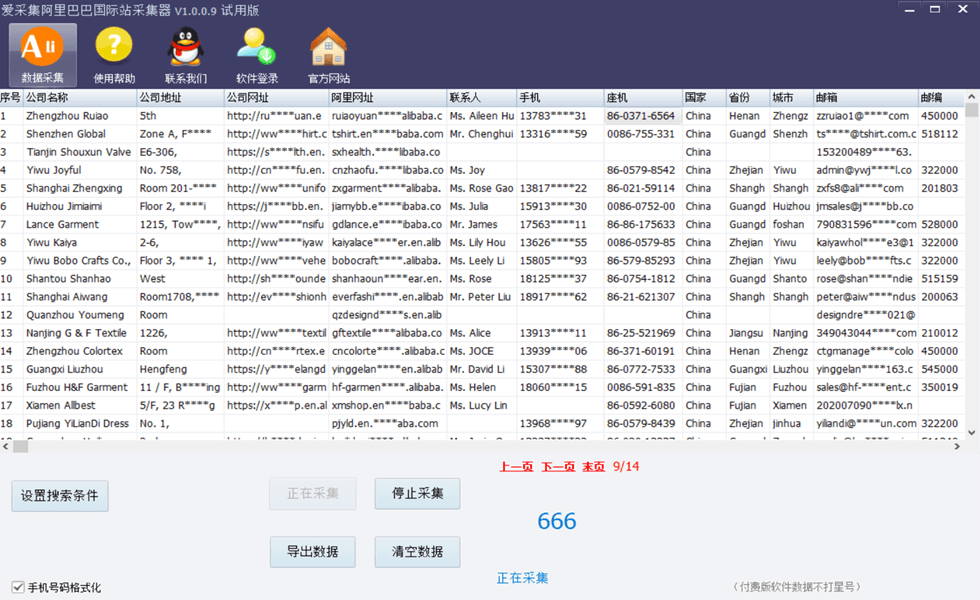
Task: Open the 使用帮助 help icon
Action: click(x=114, y=55)
